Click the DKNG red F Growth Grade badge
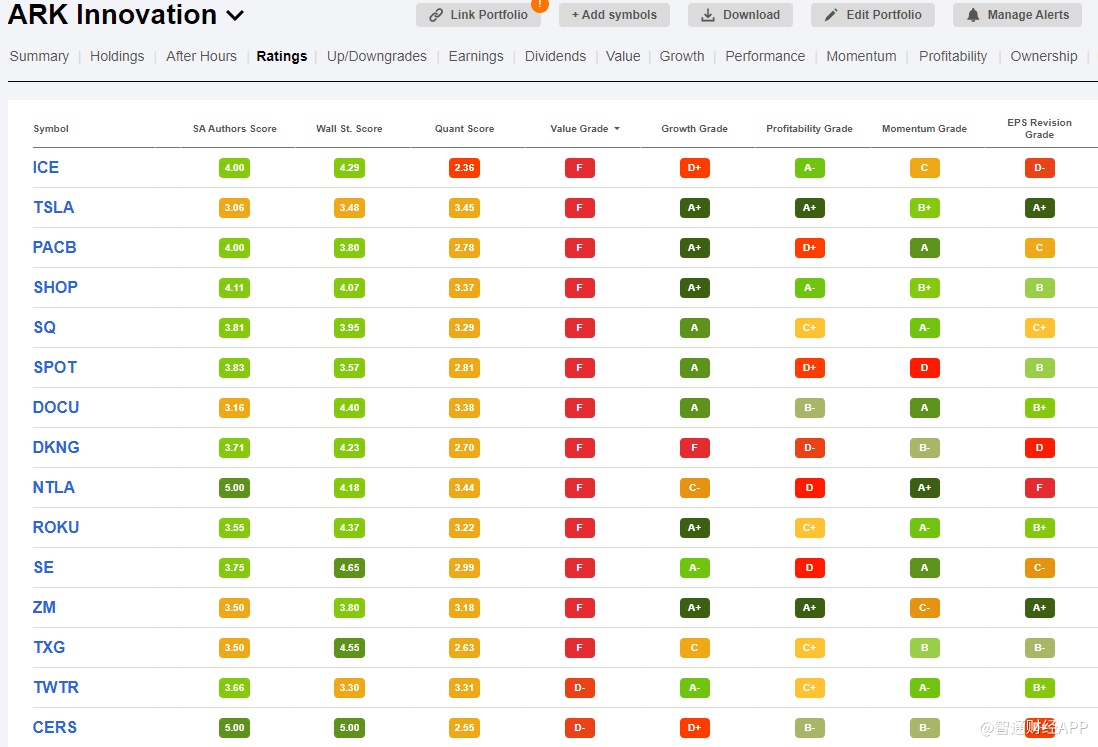 tap(694, 448)
